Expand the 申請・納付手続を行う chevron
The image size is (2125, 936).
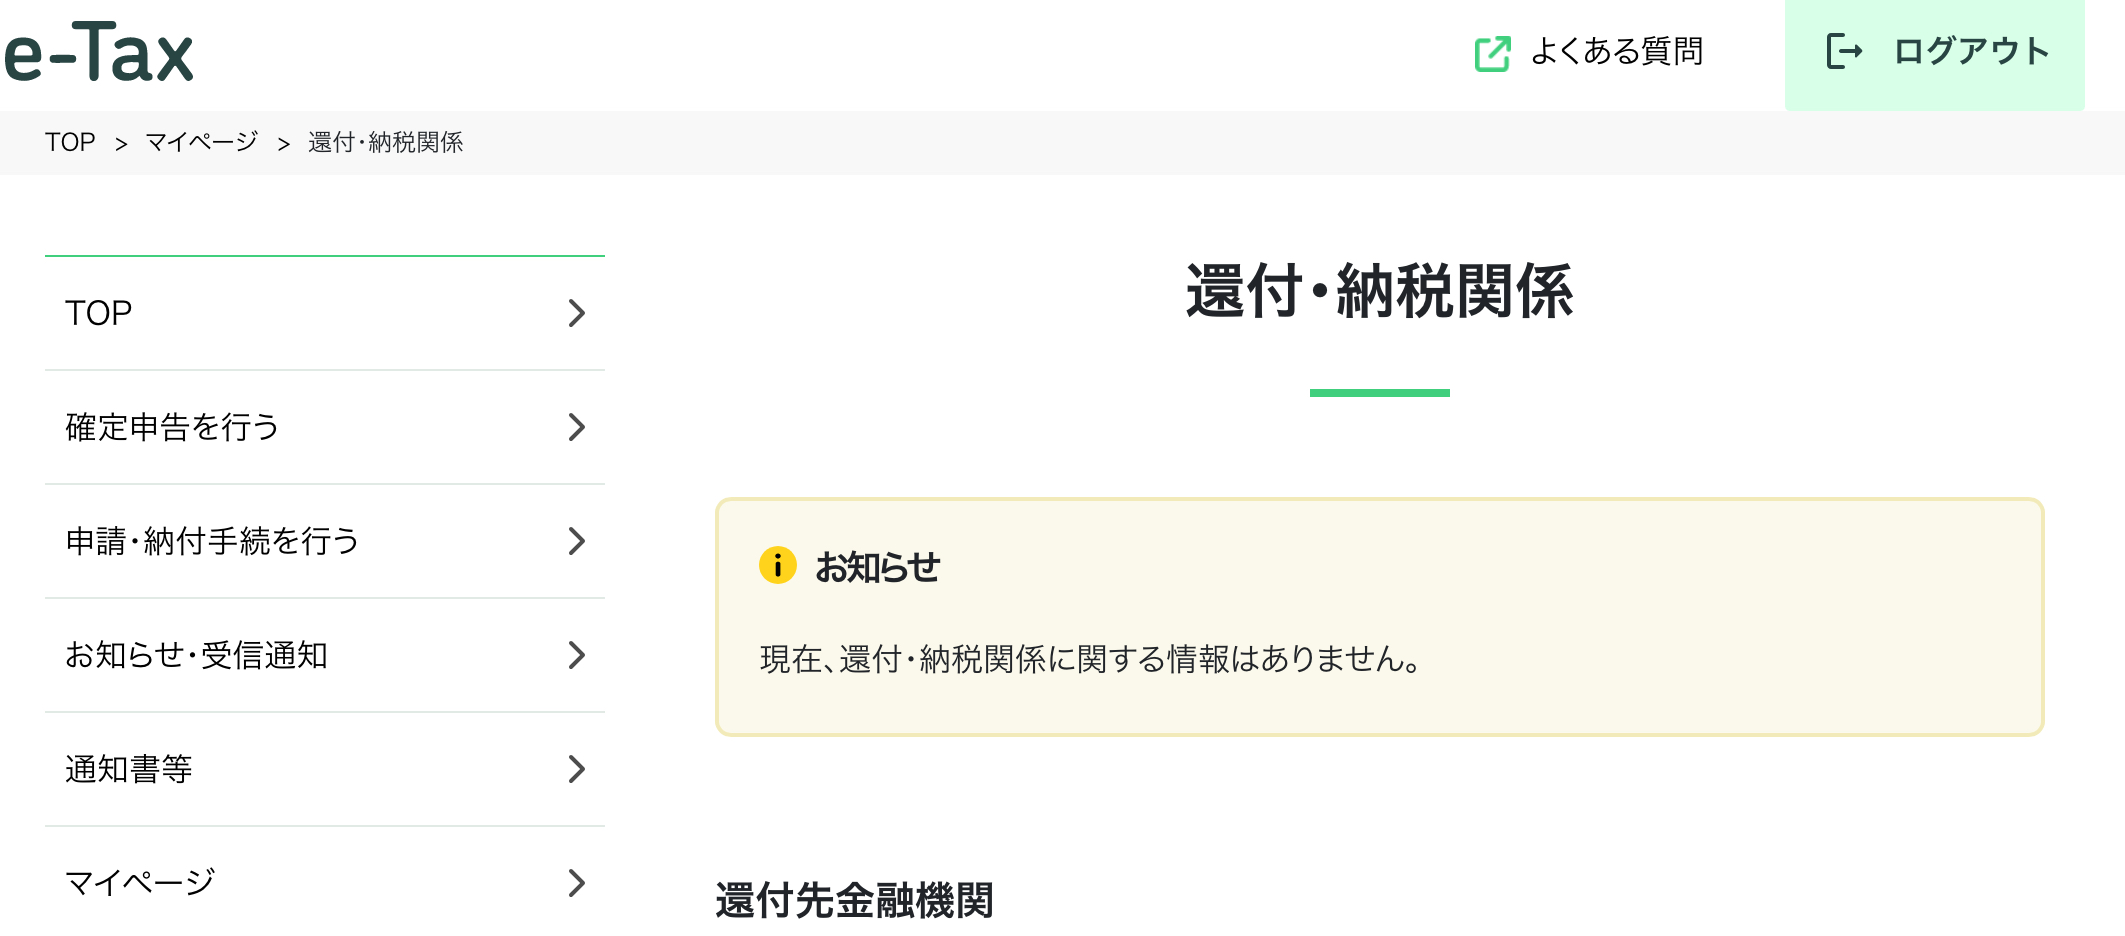pyautogui.click(x=576, y=541)
